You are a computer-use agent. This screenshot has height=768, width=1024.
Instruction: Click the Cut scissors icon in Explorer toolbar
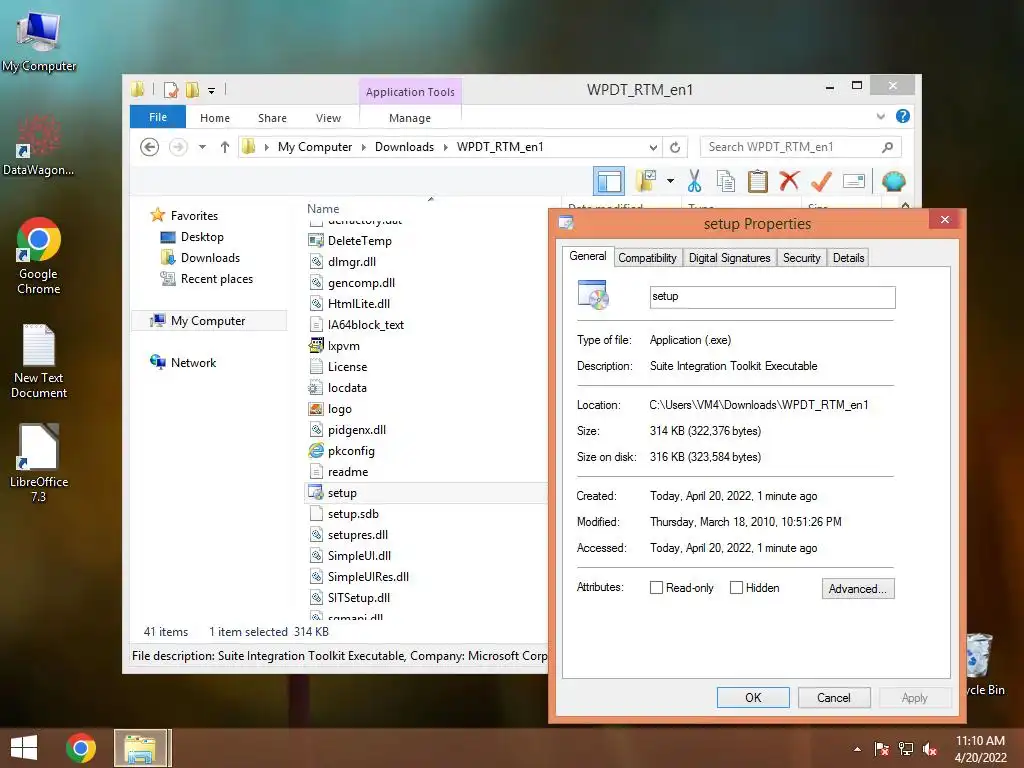(x=694, y=181)
